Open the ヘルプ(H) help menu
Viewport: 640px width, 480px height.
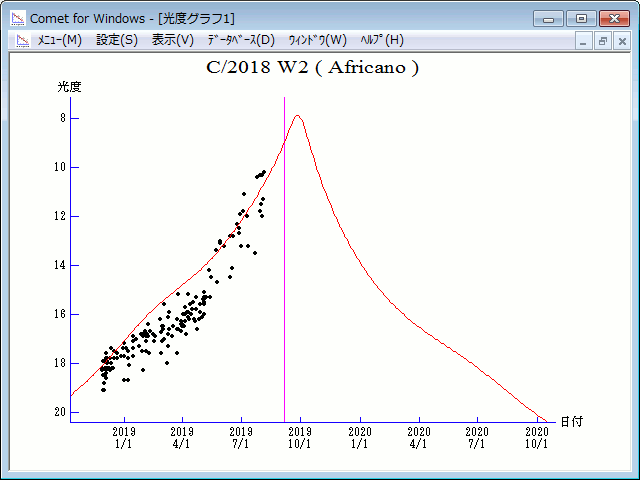pyautogui.click(x=382, y=40)
